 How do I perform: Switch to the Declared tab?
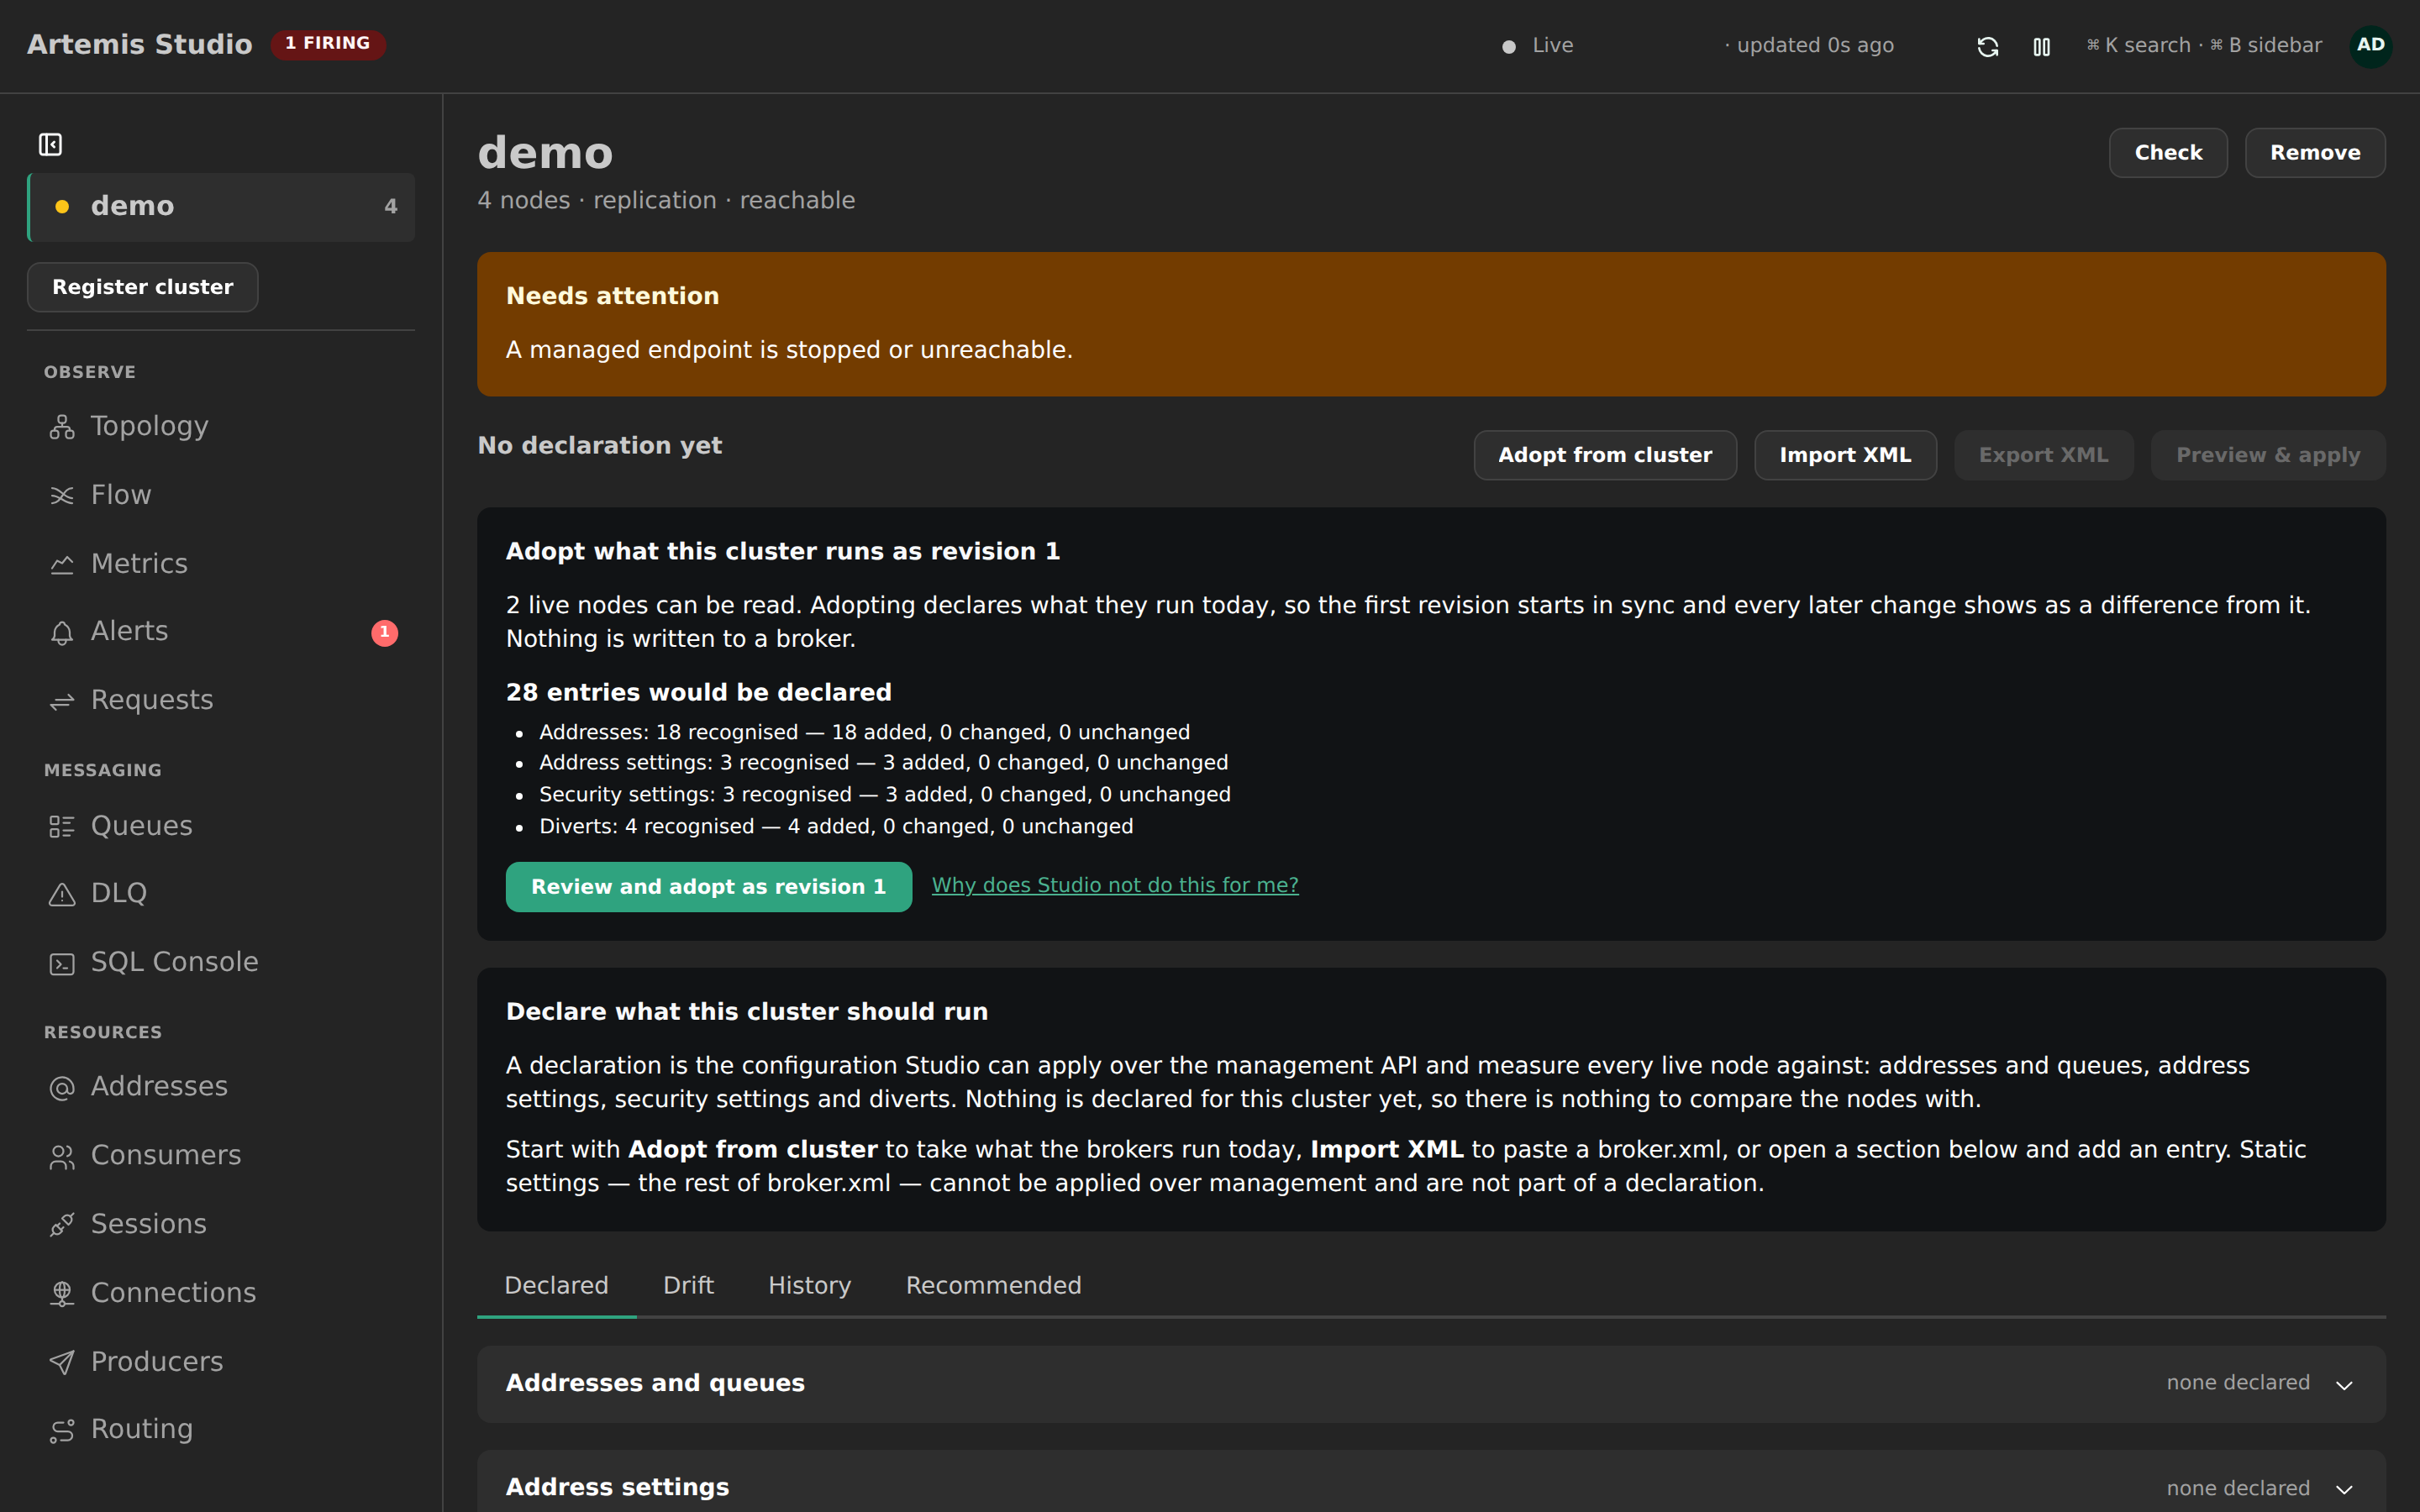(x=556, y=1285)
